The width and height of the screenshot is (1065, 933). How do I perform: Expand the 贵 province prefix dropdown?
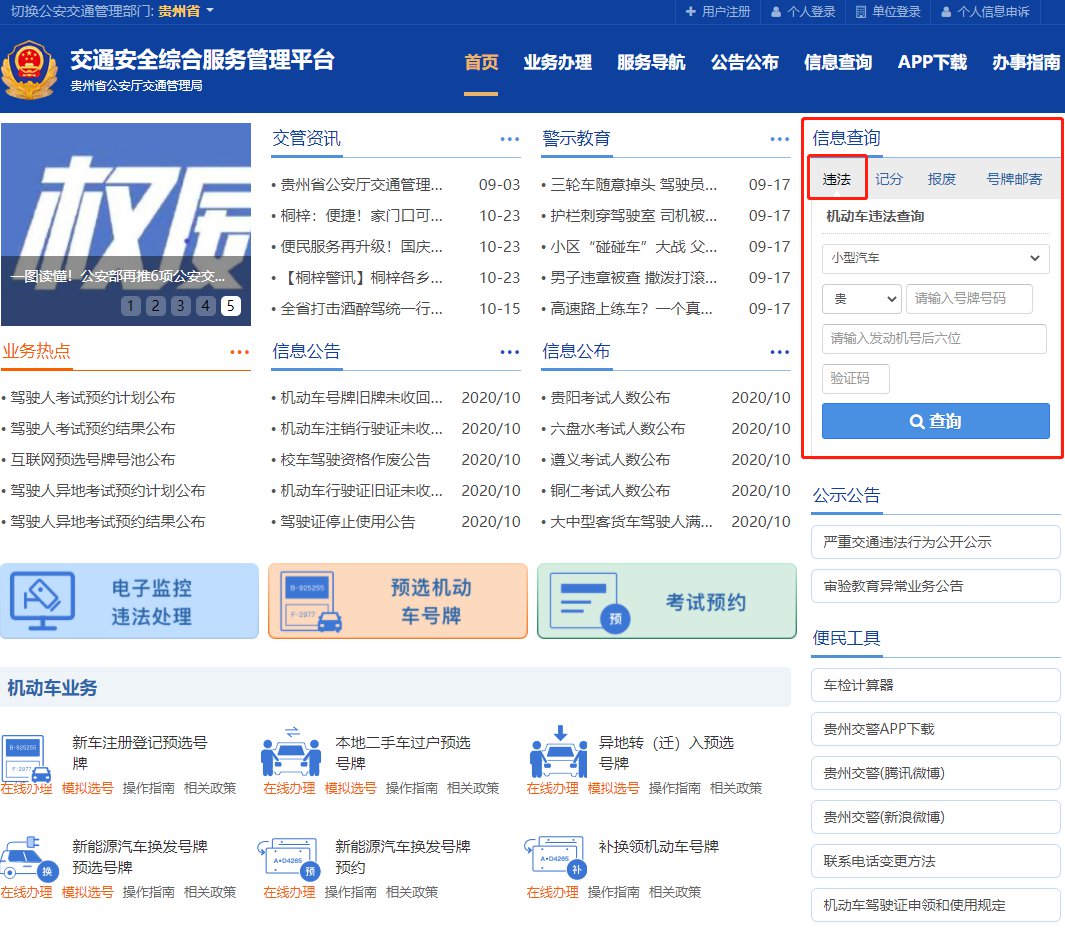point(861,299)
